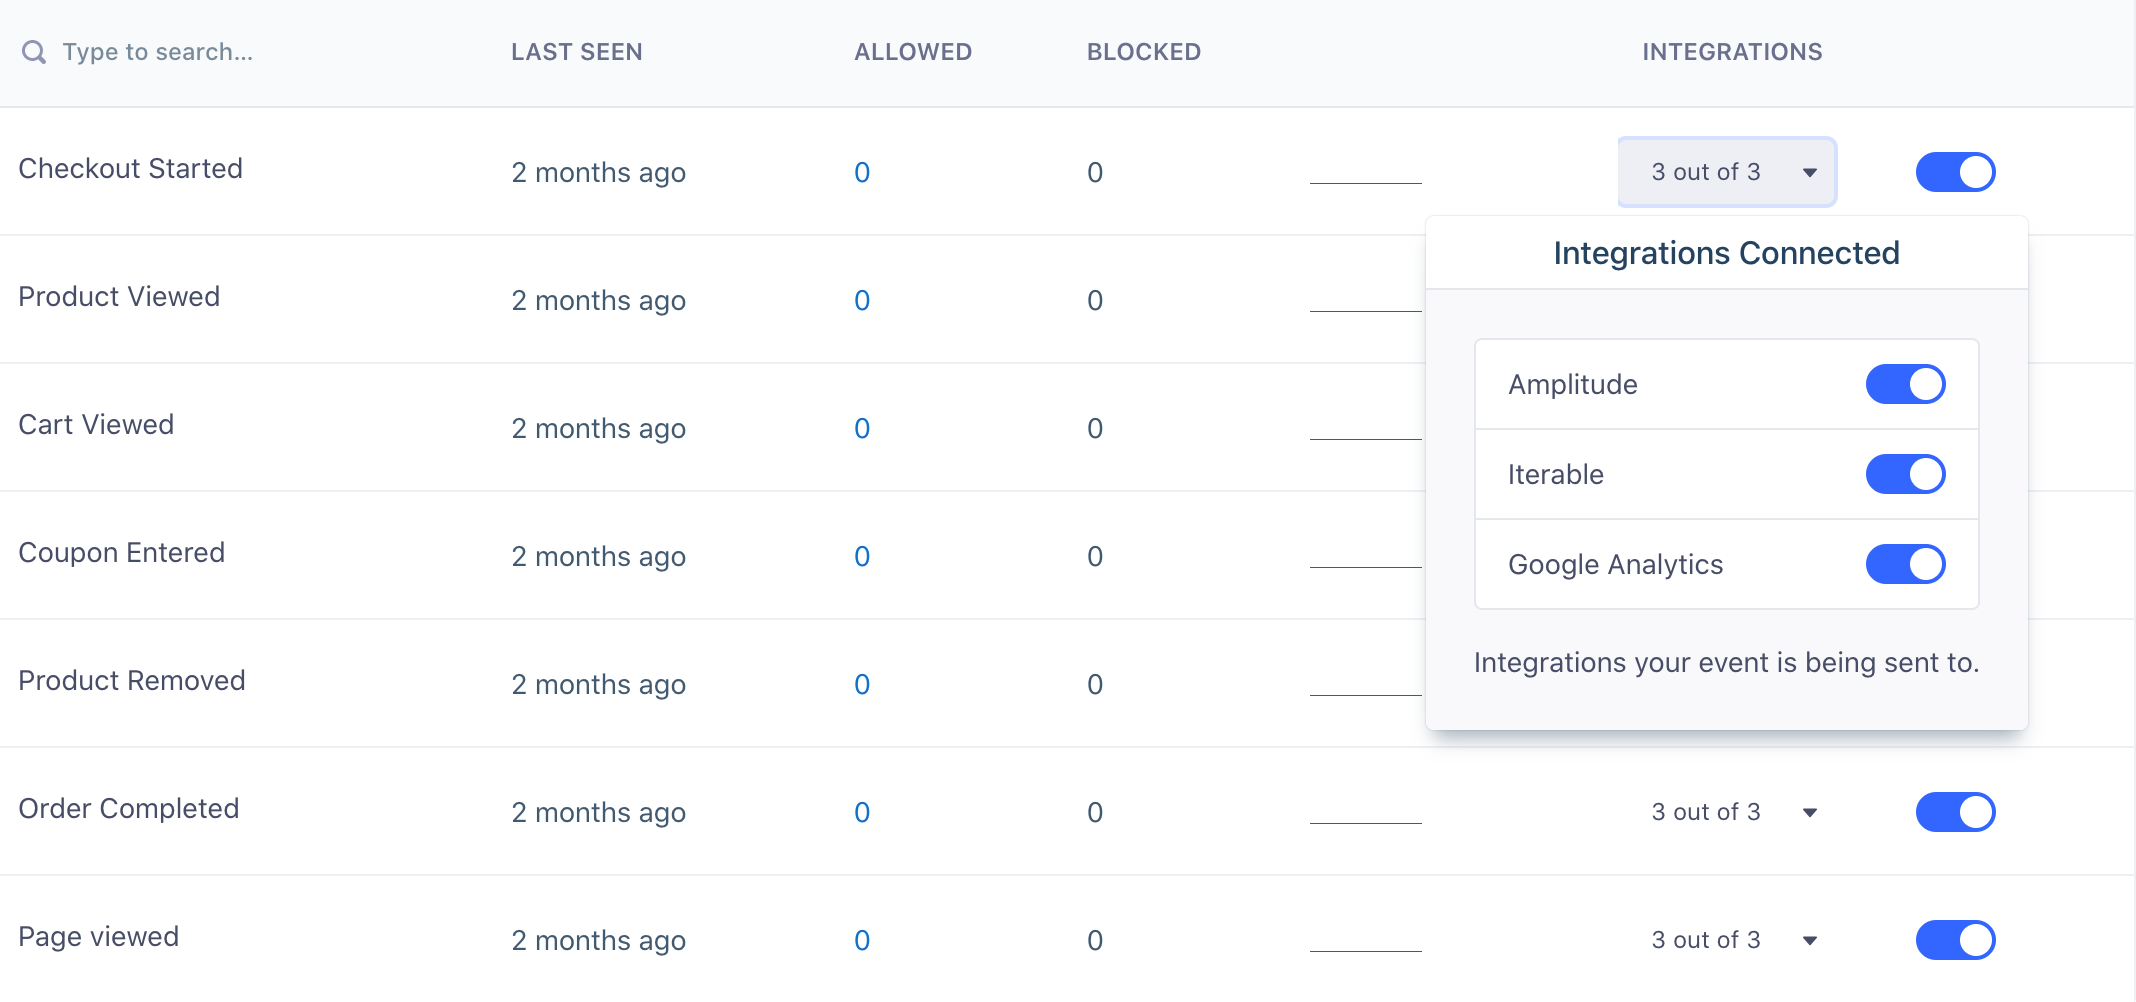Click the search magnifier icon
This screenshot has height=1002, width=2136.
35,51
